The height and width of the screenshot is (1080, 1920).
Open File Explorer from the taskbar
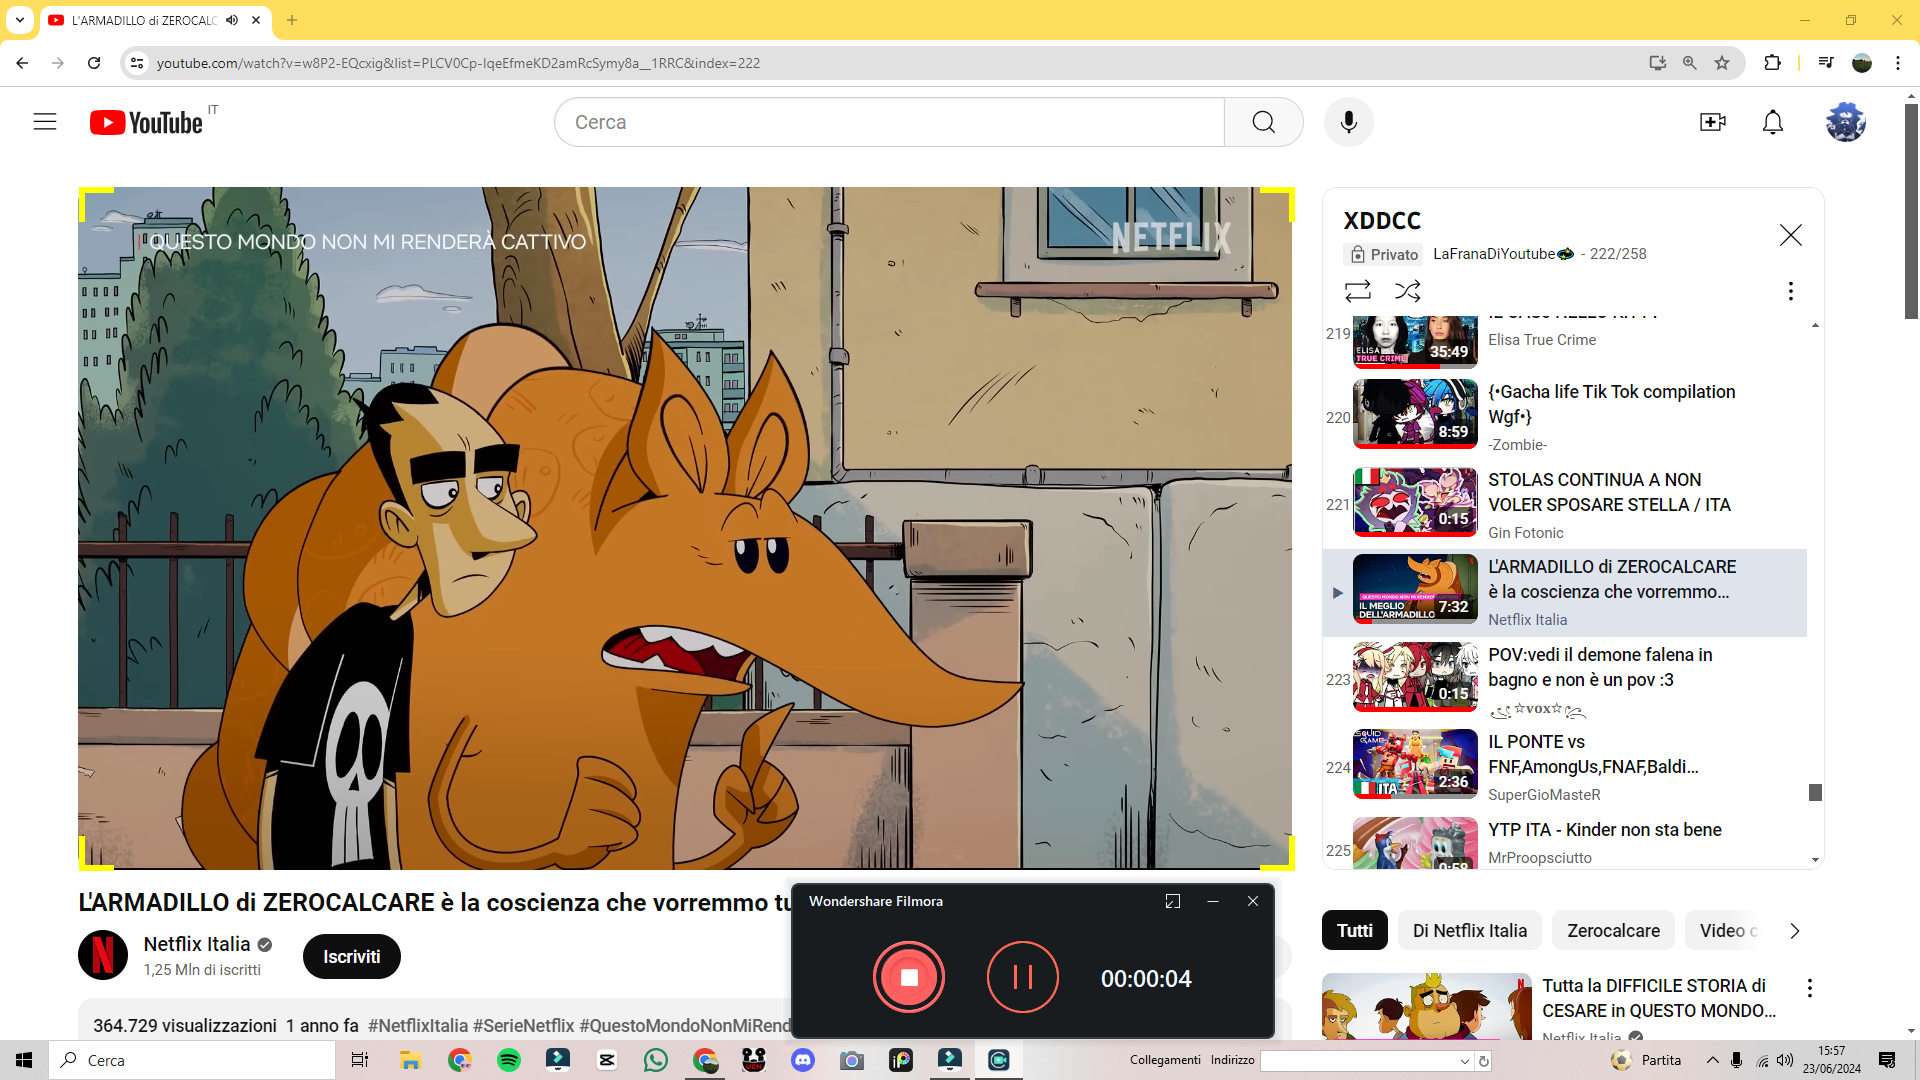pyautogui.click(x=410, y=1060)
